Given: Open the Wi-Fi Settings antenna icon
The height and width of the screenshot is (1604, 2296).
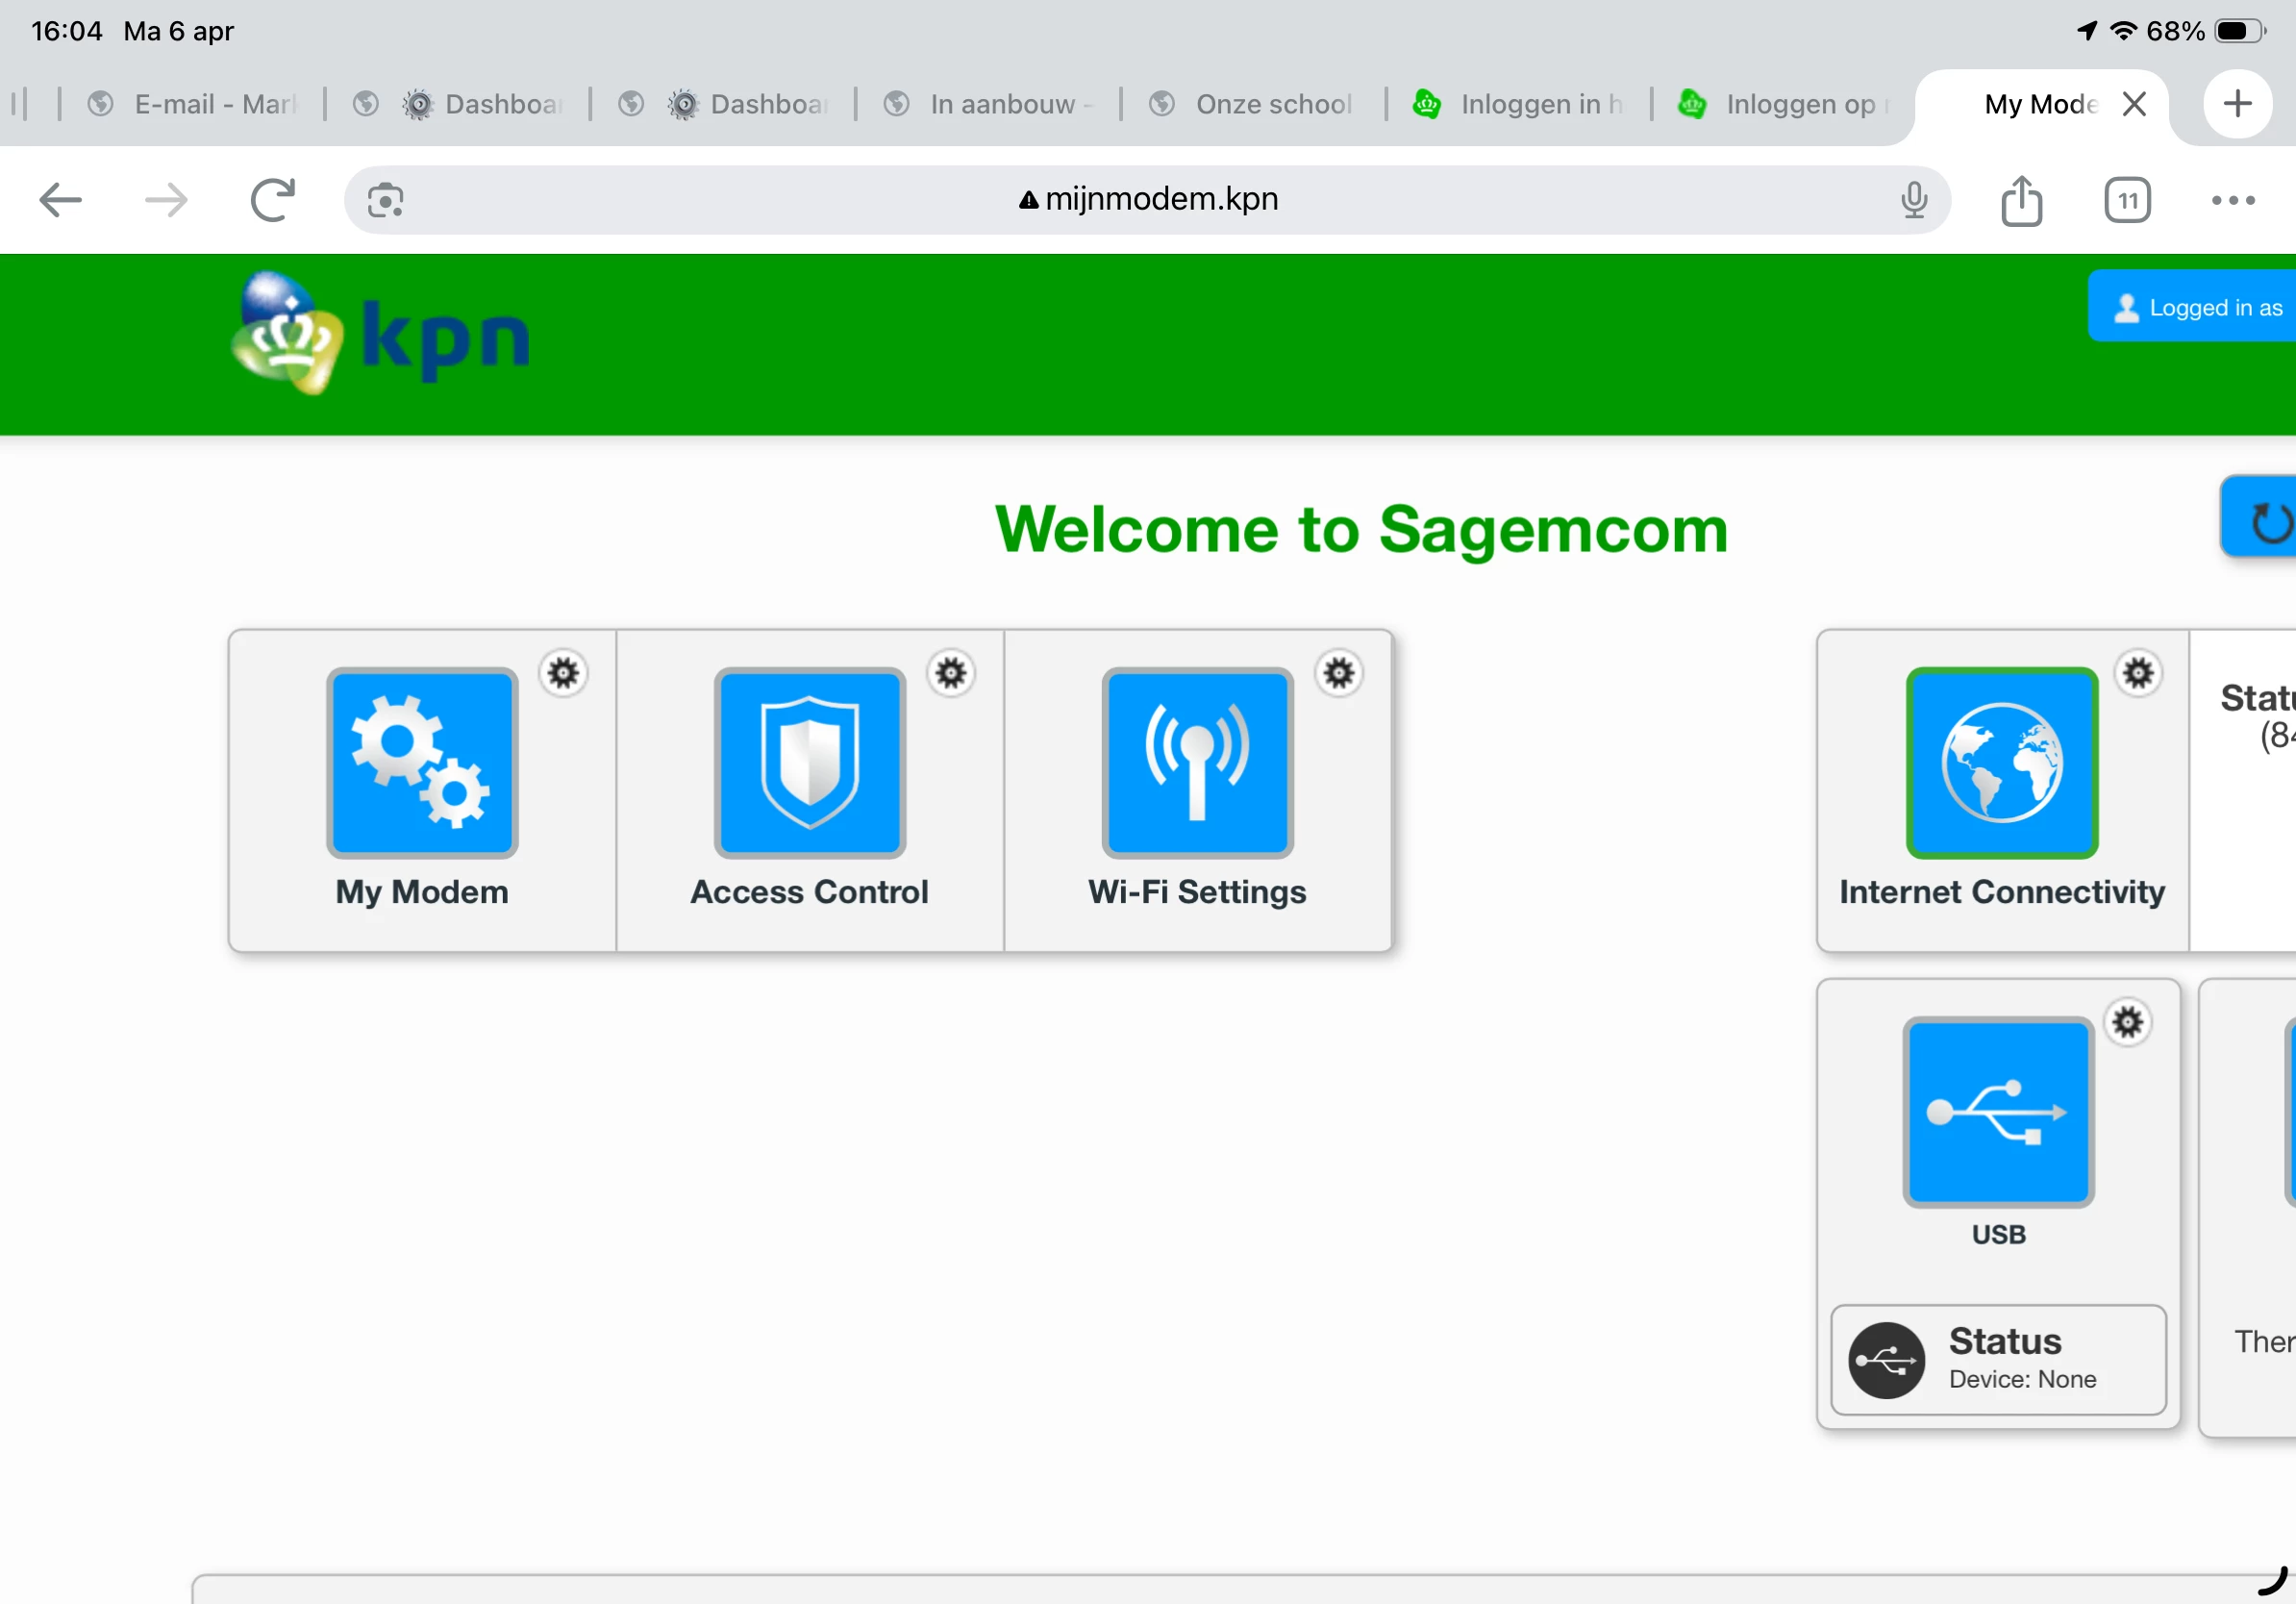Looking at the screenshot, I should (1197, 762).
